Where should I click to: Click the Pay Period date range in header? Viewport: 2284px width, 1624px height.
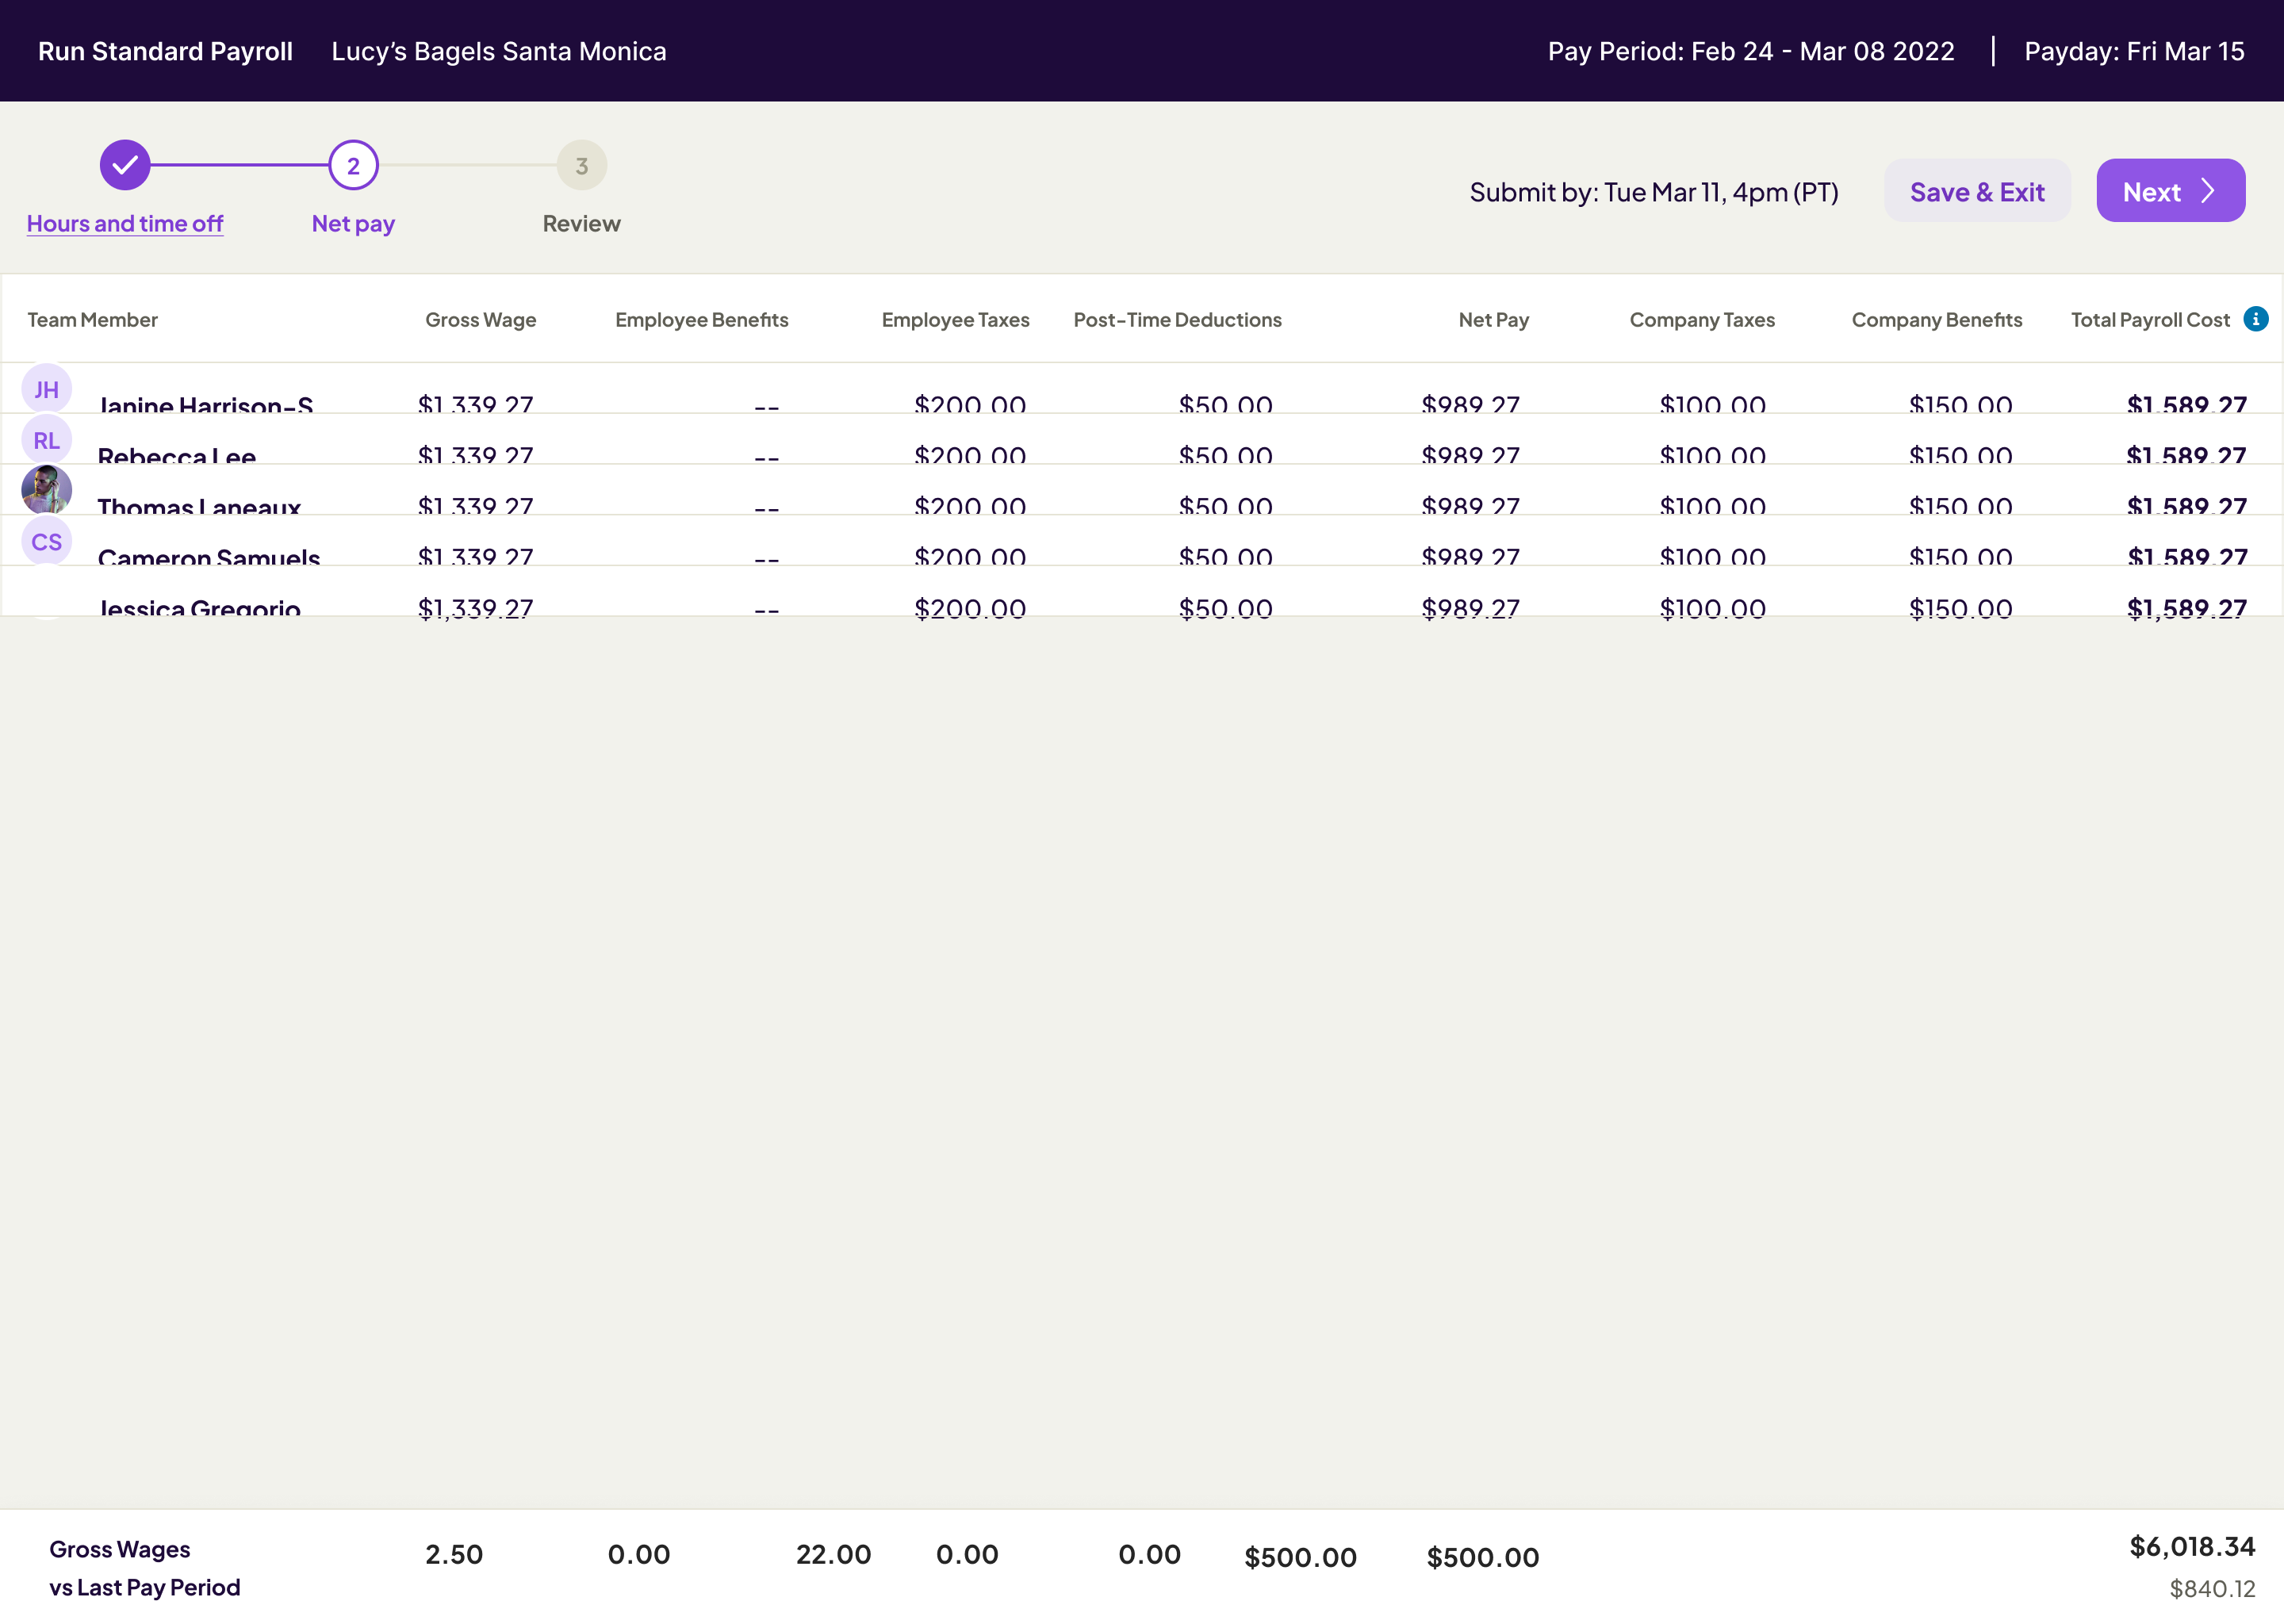(x=1751, y=51)
